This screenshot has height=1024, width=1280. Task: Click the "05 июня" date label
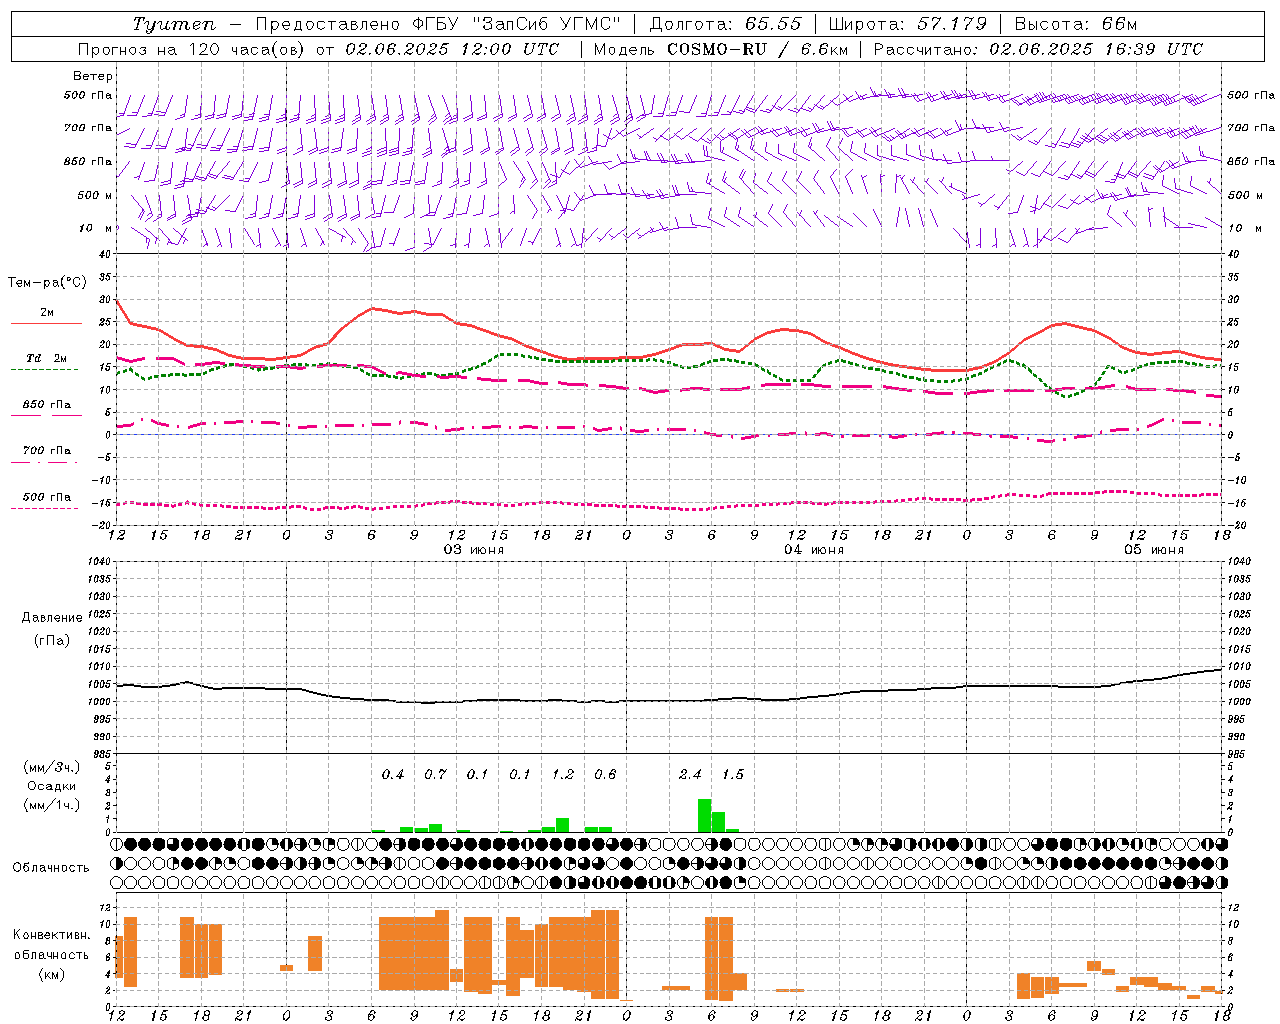tap(1154, 550)
